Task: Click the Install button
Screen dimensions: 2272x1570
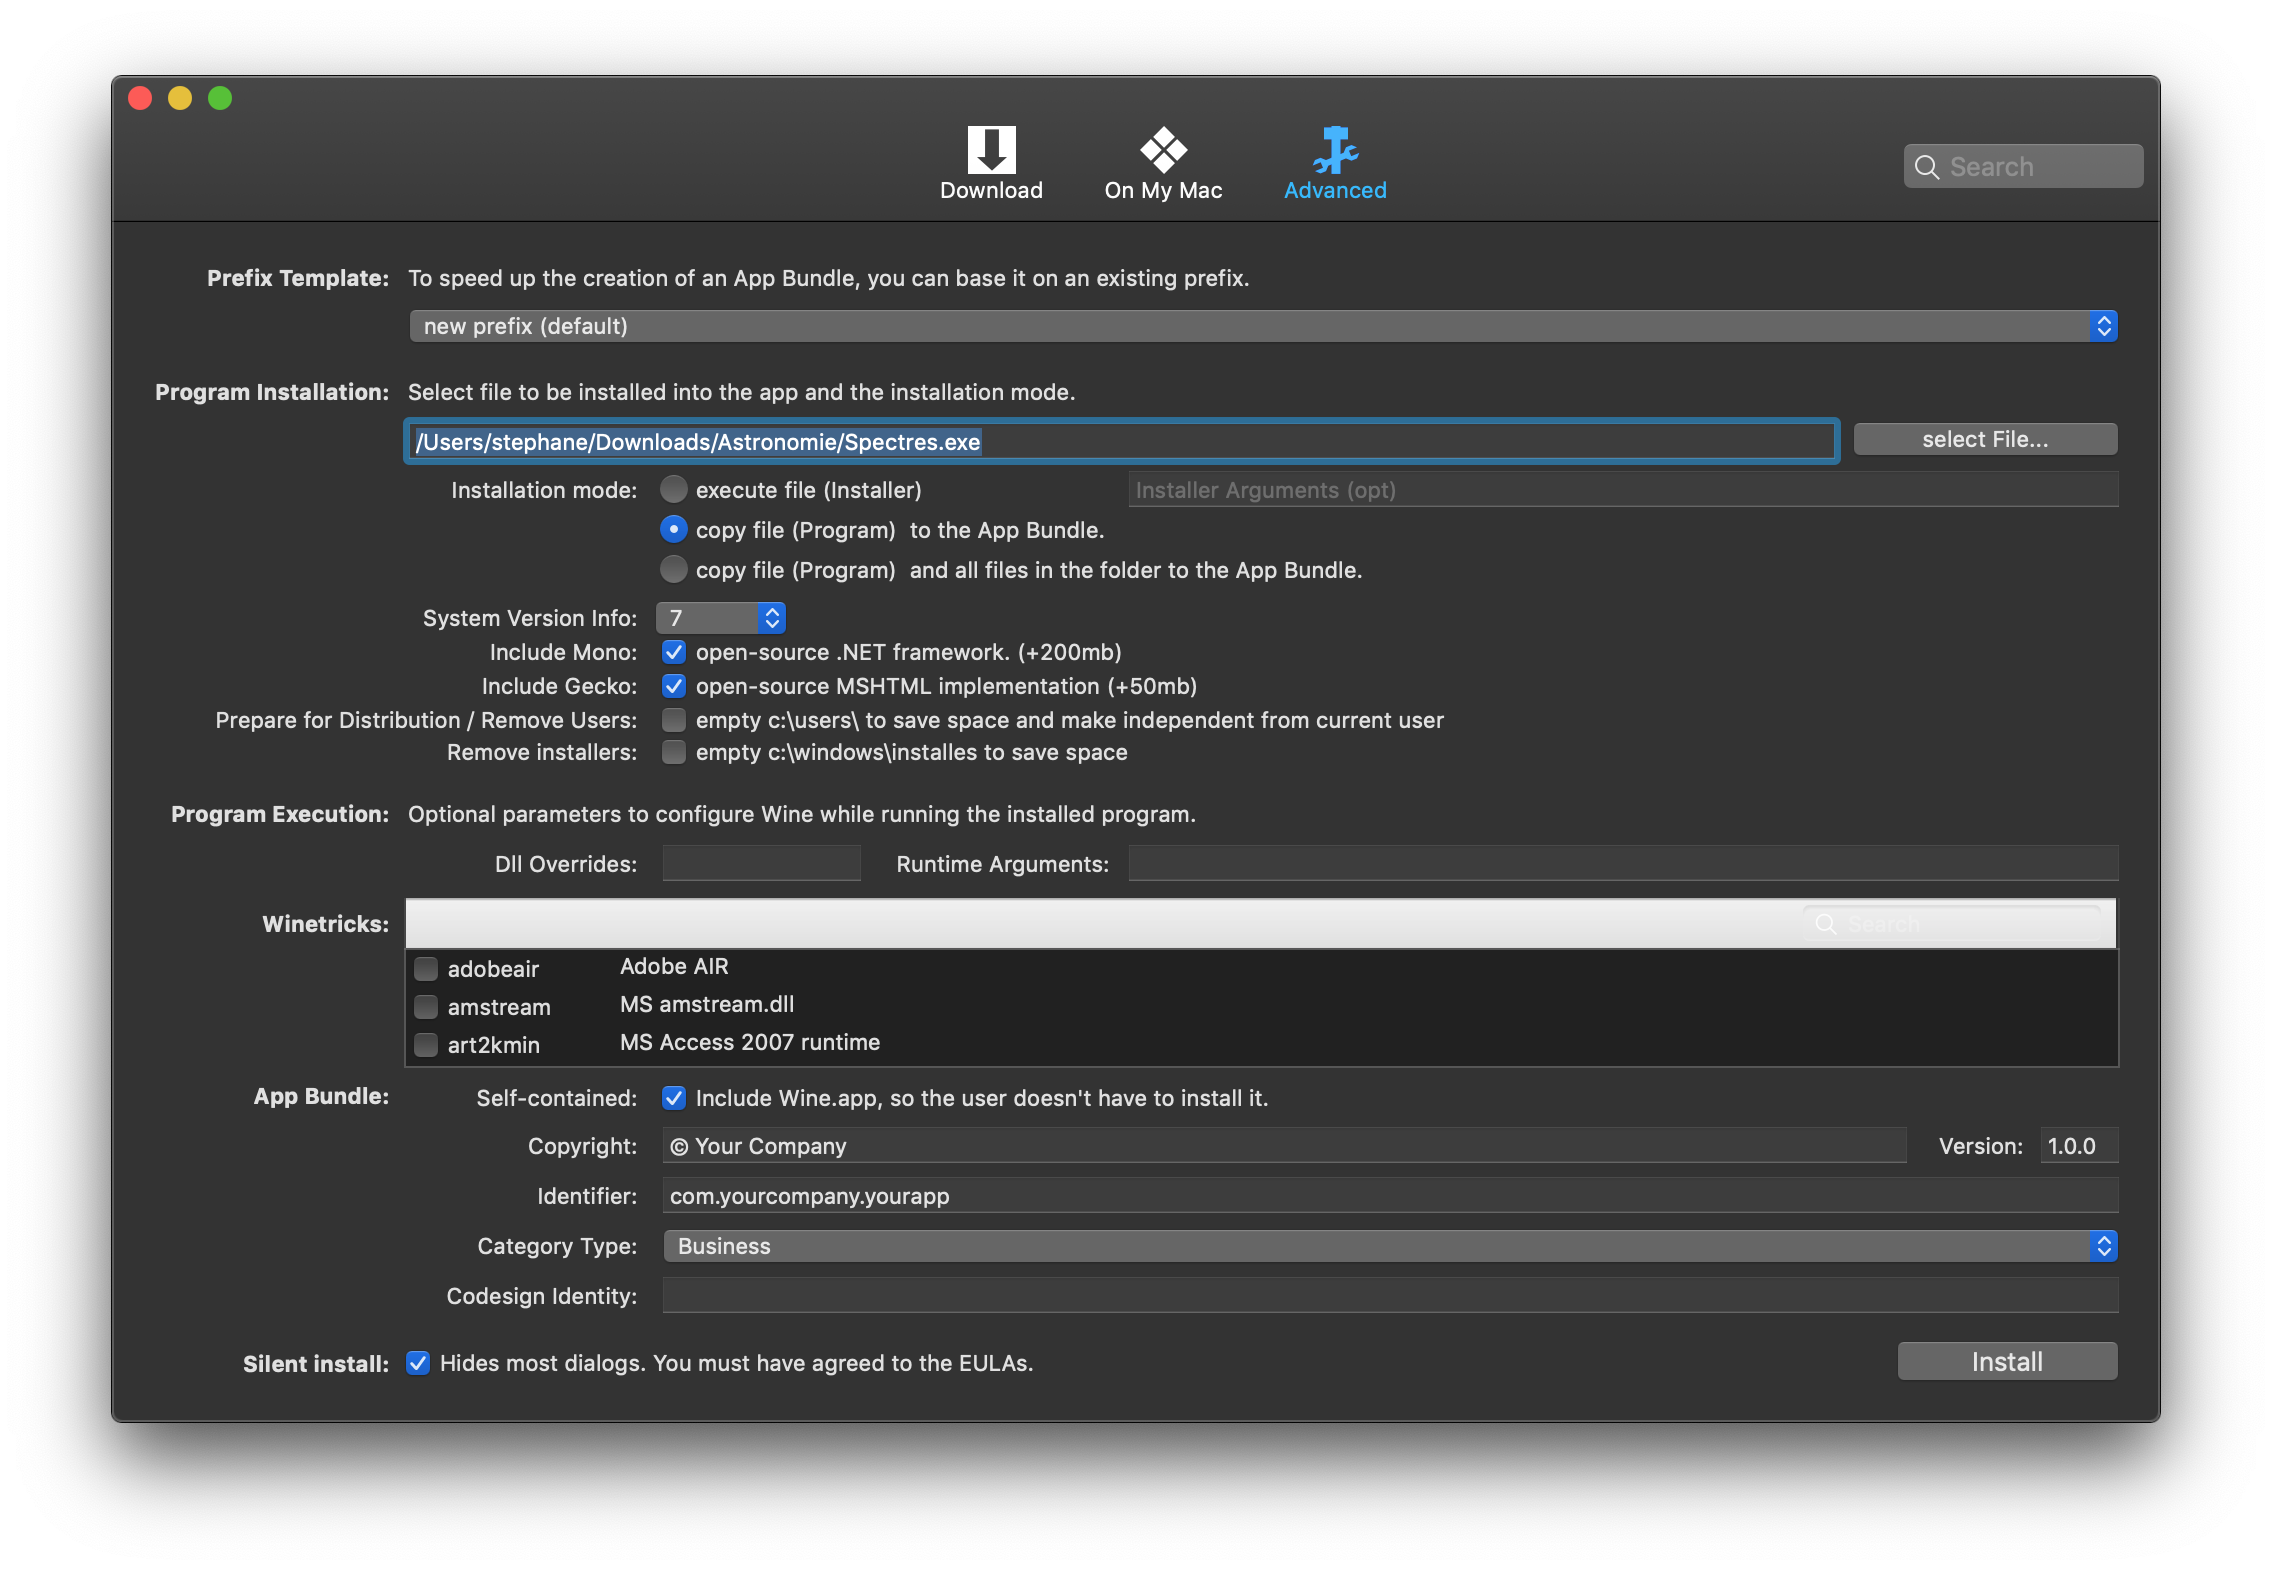Action: pyautogui.click(x=2006, y=1362)
